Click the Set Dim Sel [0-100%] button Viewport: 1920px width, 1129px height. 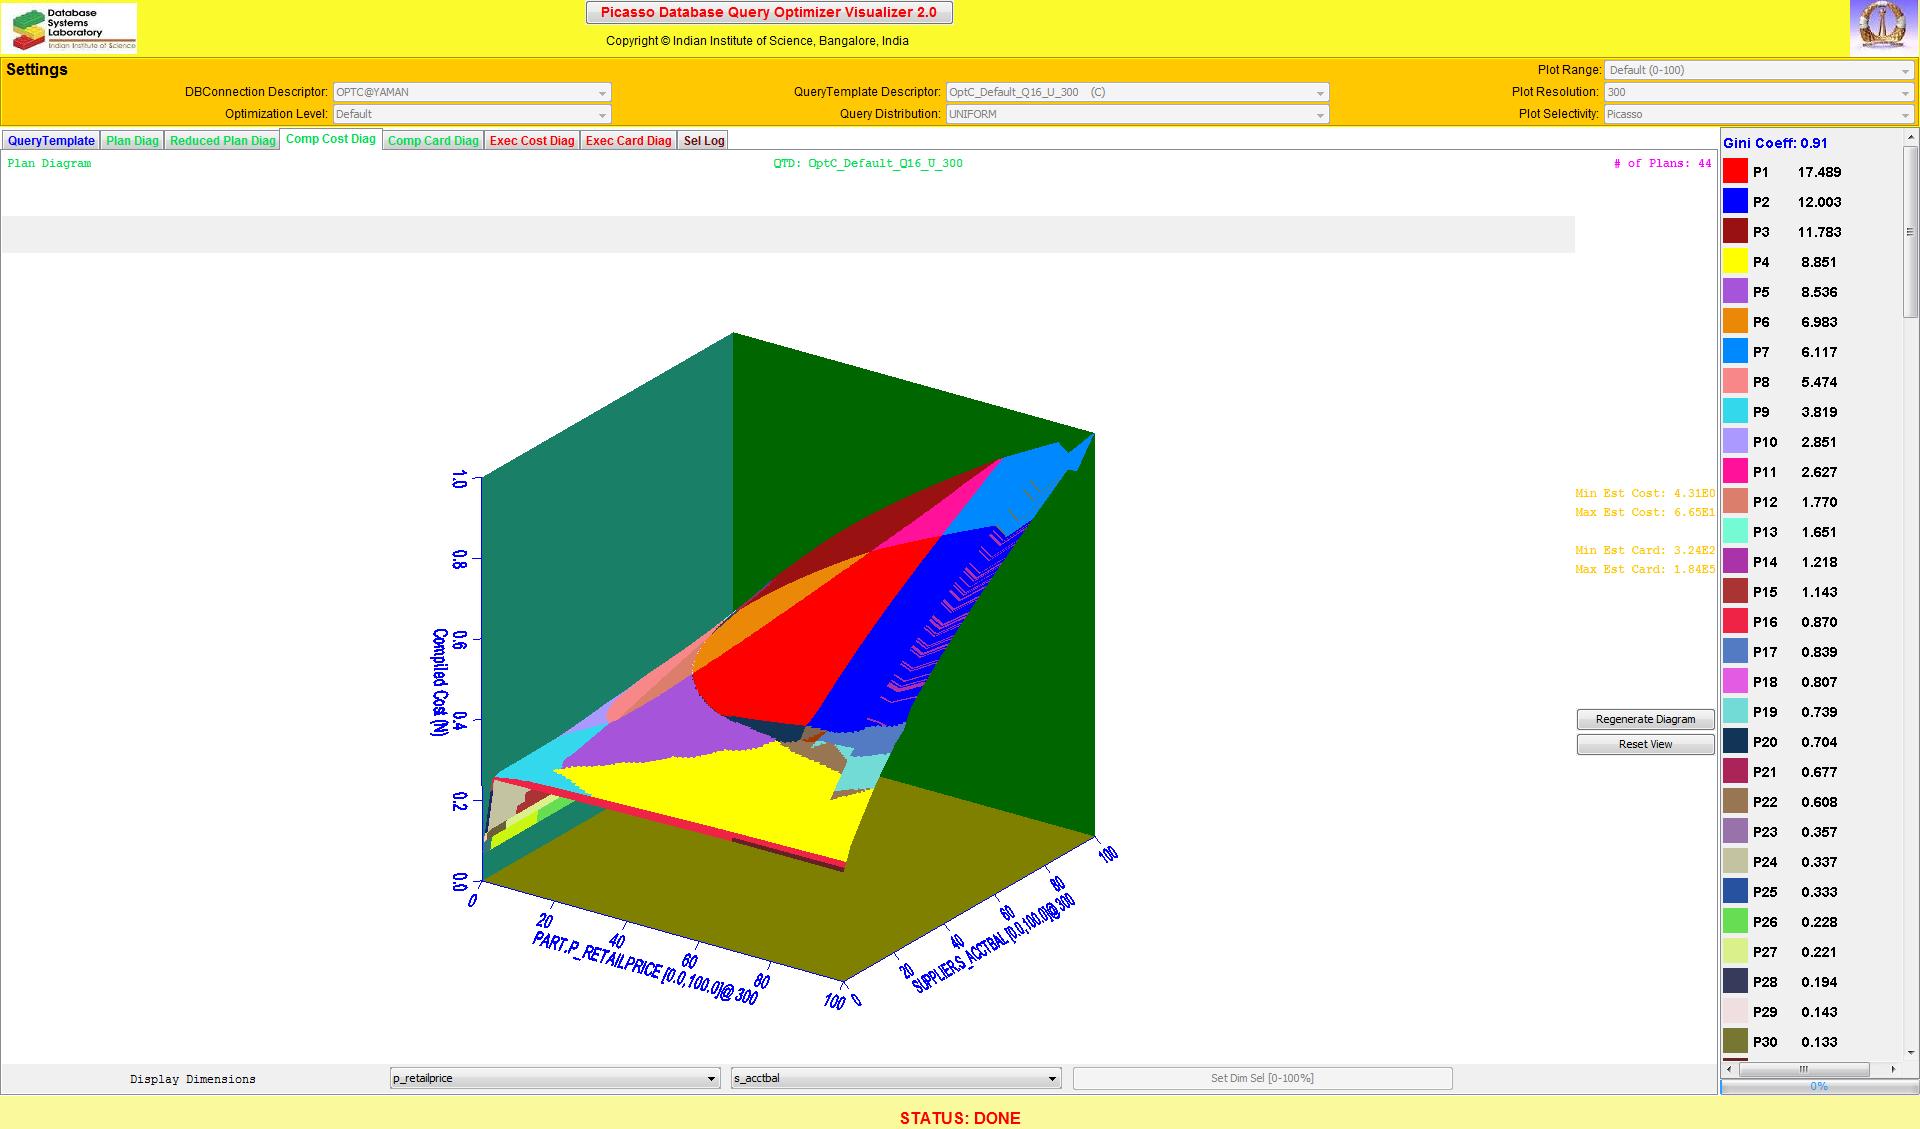tap(1262, 1078)
